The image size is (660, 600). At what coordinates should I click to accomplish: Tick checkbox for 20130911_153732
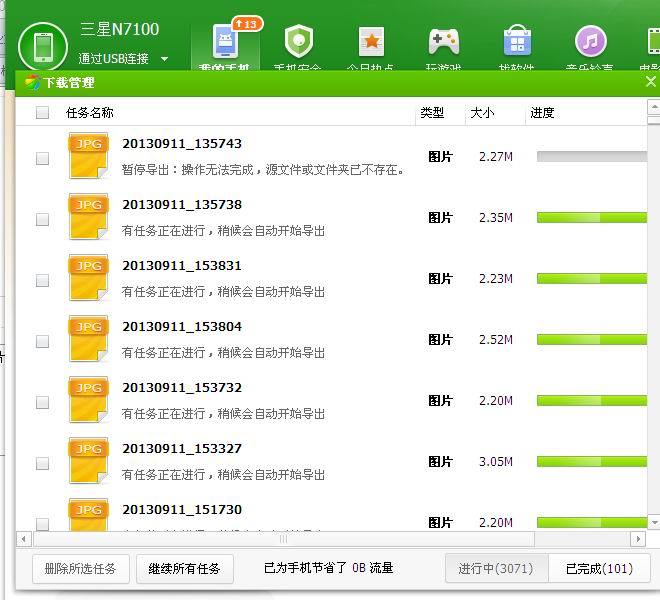43,403
